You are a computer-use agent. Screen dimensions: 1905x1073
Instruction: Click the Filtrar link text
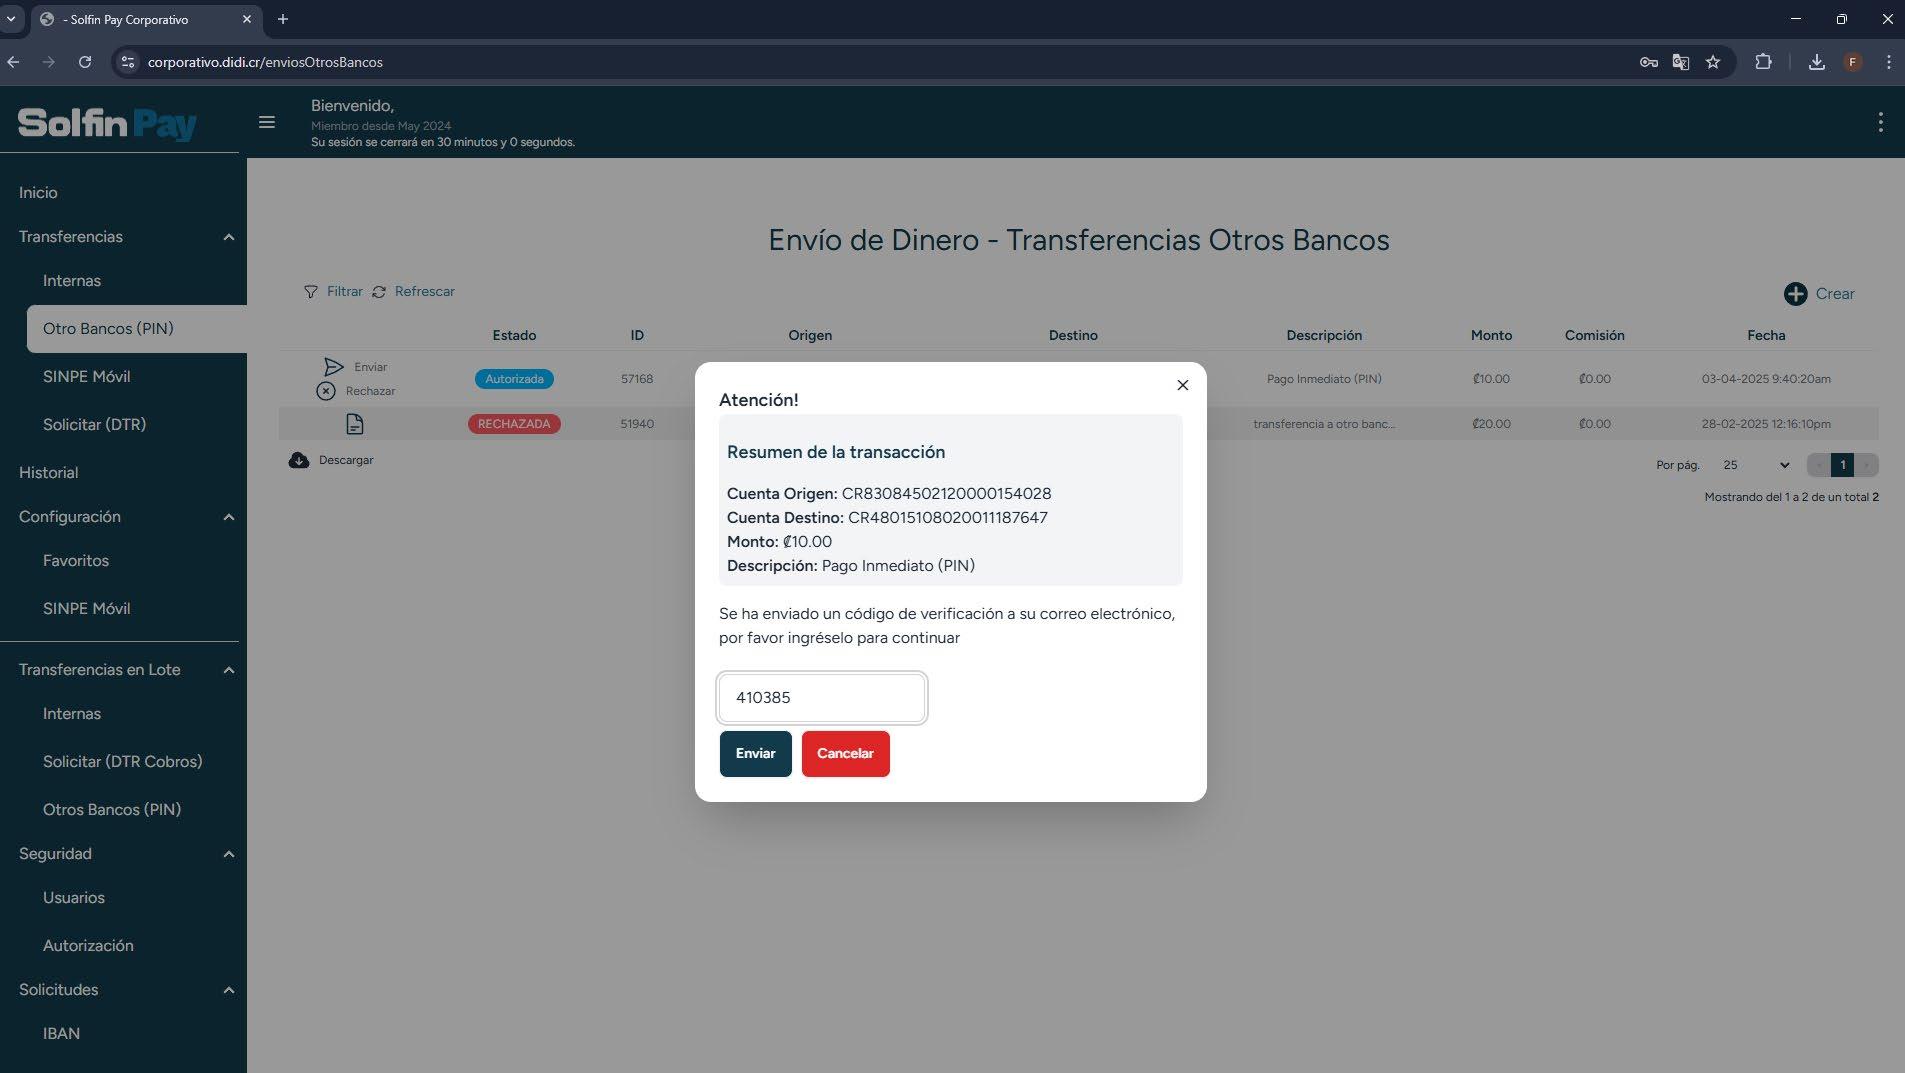[x=344, y=292]
